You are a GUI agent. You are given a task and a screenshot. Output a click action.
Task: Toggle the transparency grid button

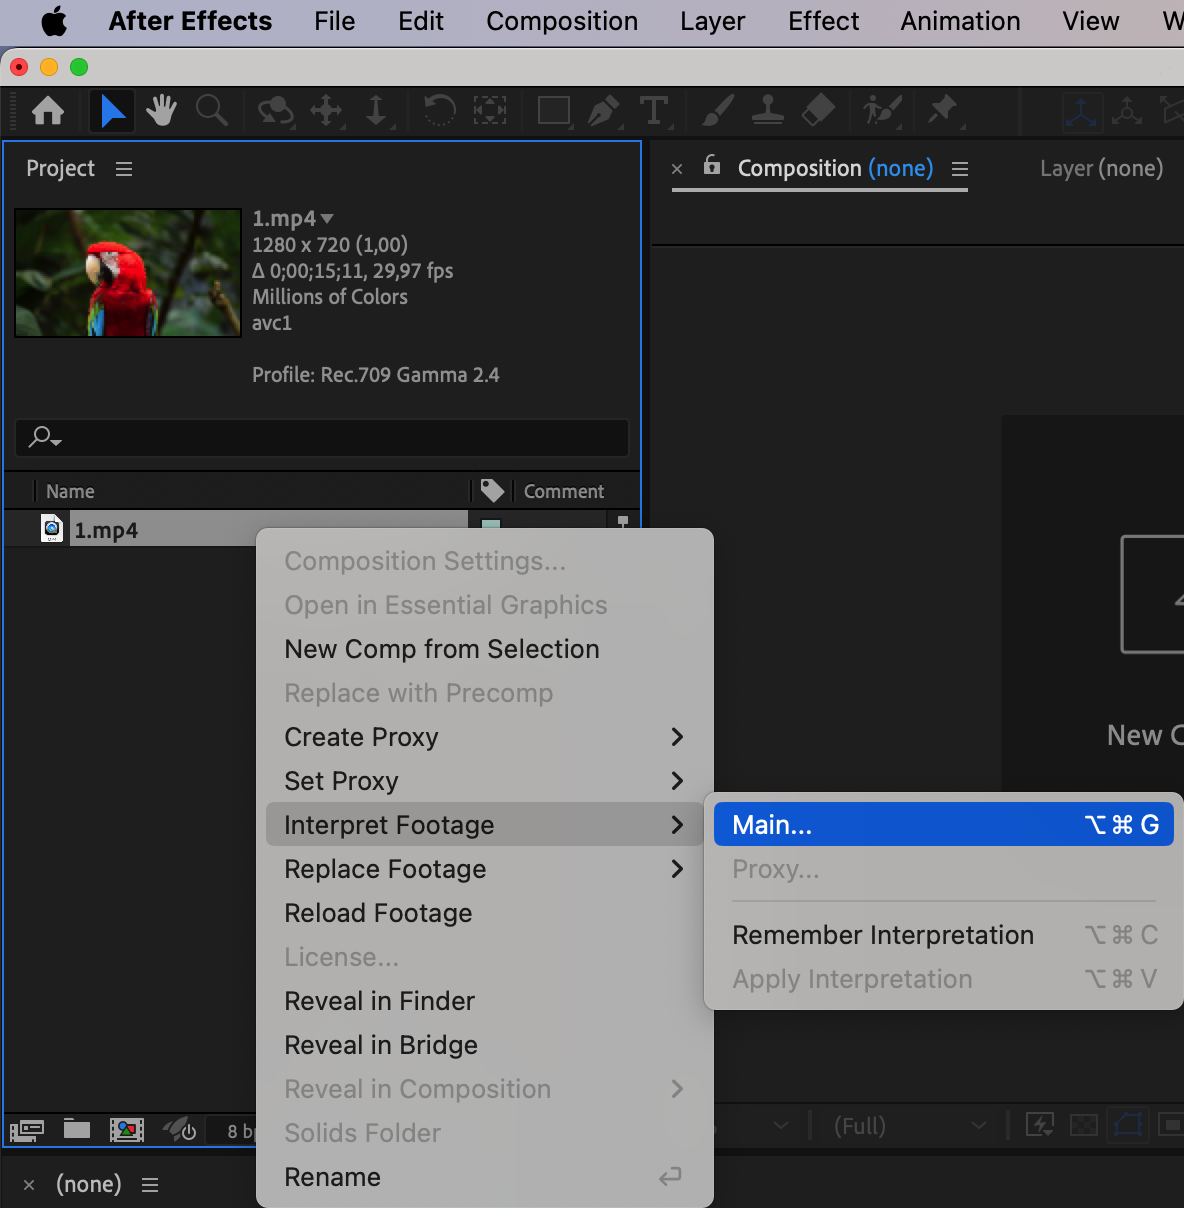[x=1084, y=1126]
